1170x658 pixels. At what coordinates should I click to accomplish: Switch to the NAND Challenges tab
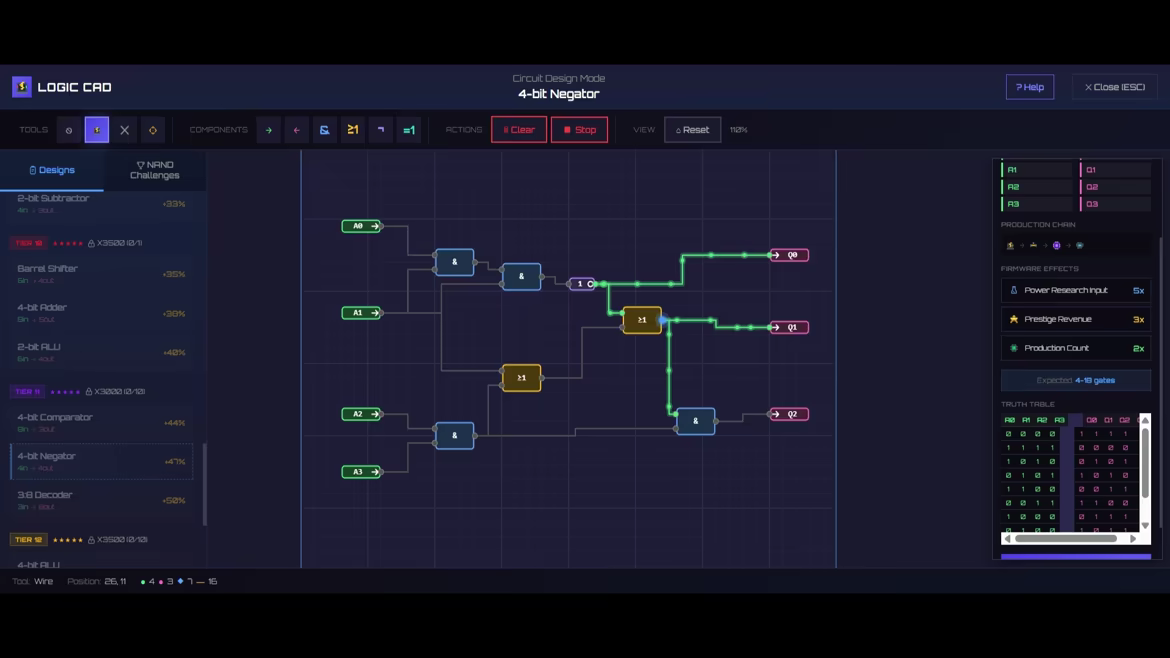pos(154,170)
